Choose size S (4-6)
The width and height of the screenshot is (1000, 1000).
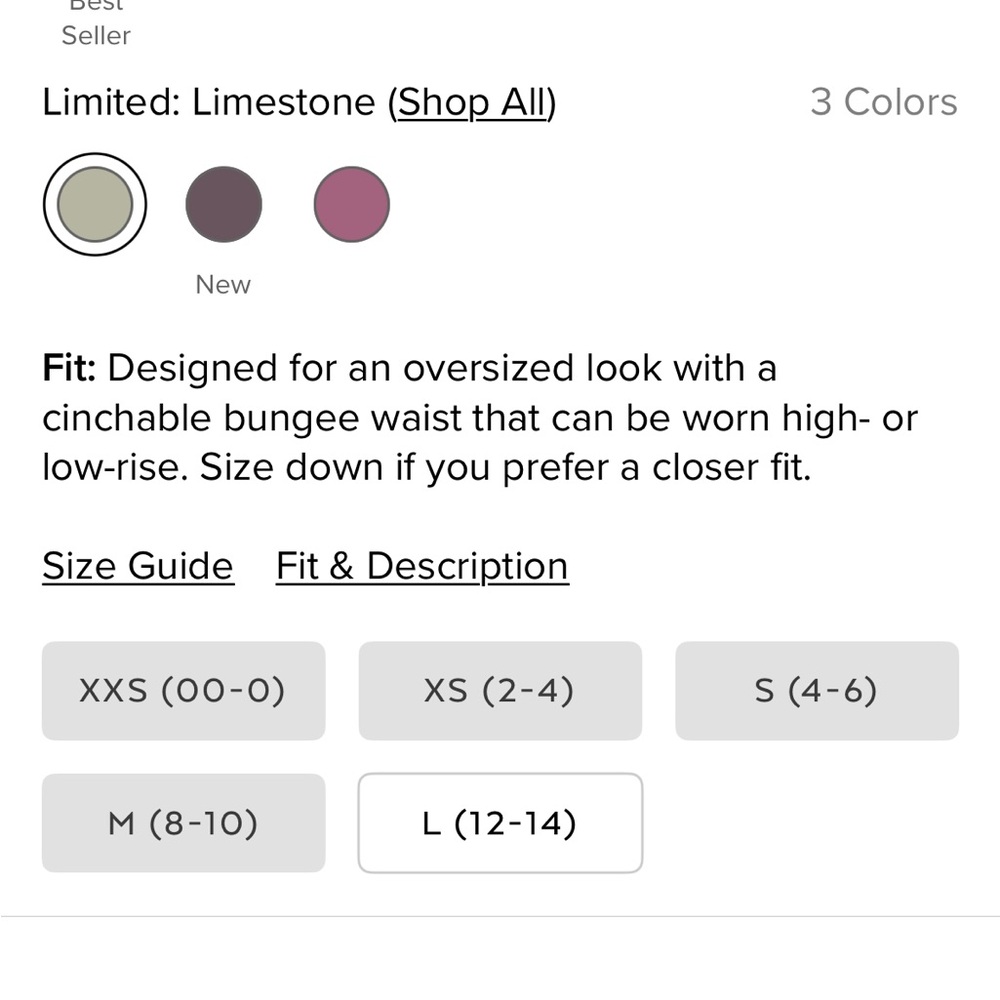(x=817, y=691)
